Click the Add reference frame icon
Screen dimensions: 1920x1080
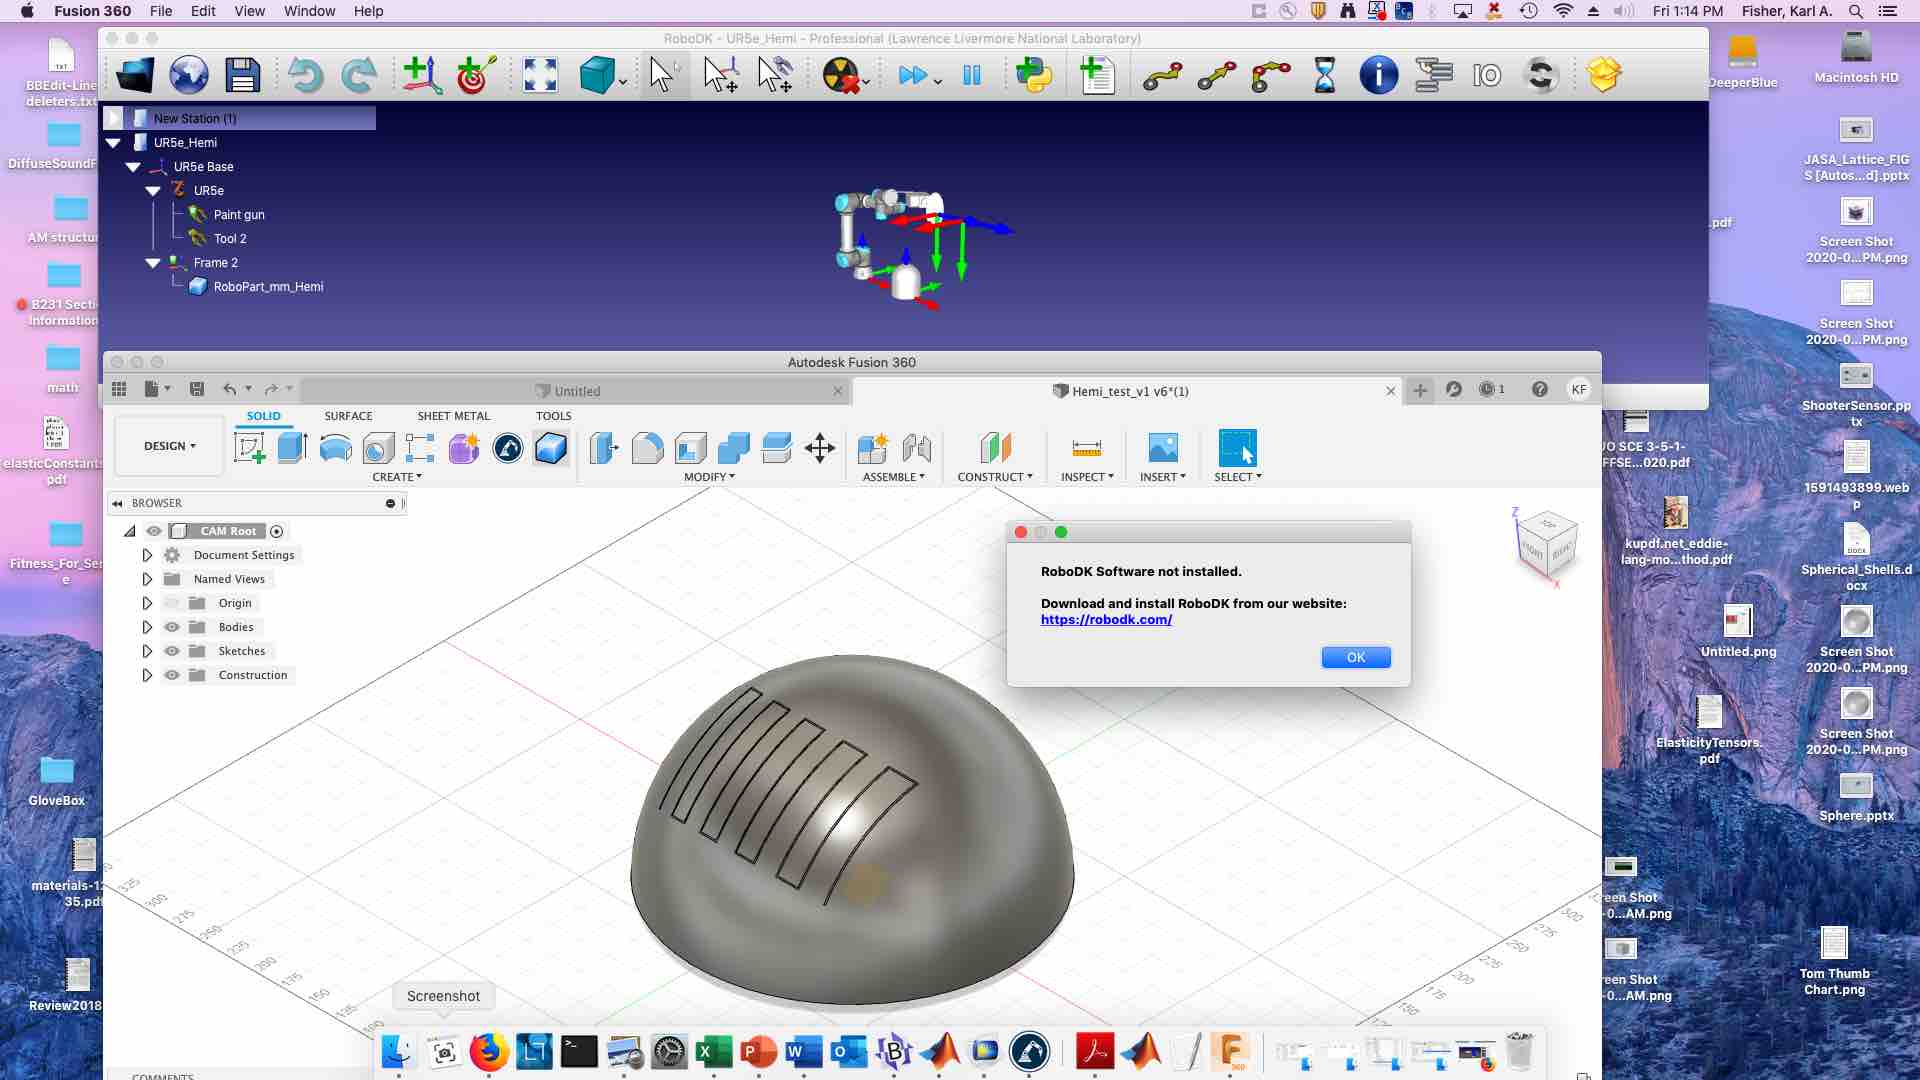(421, 75)
